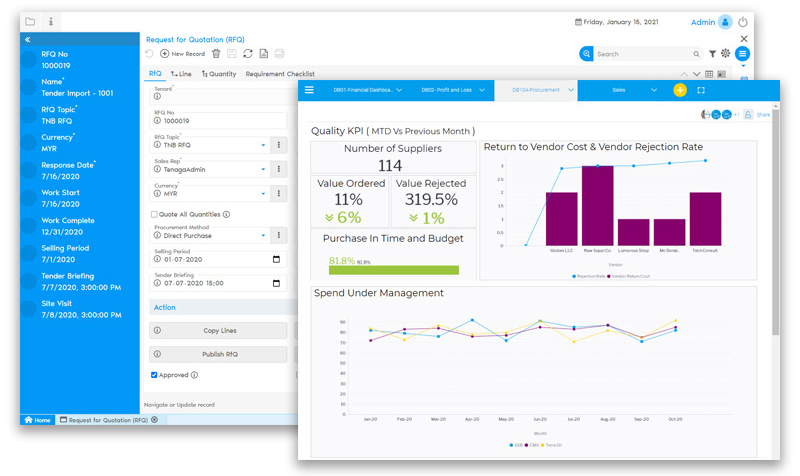Toggle the Quote All Quantities checkbox

(154, 214)
